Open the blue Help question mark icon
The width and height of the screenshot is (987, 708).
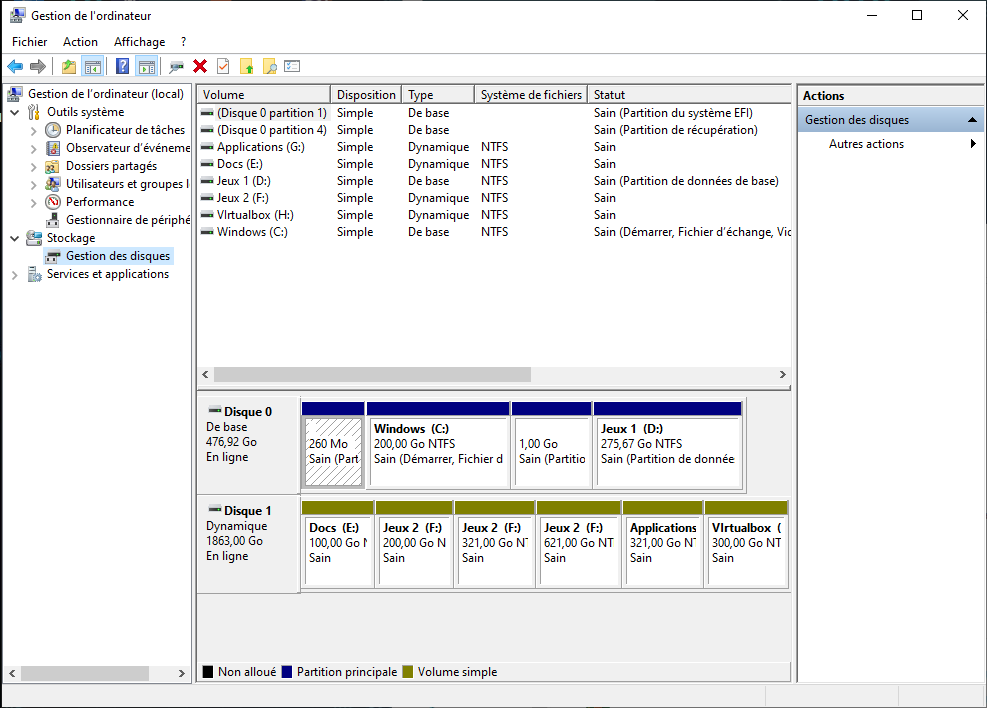coord(122,67)
